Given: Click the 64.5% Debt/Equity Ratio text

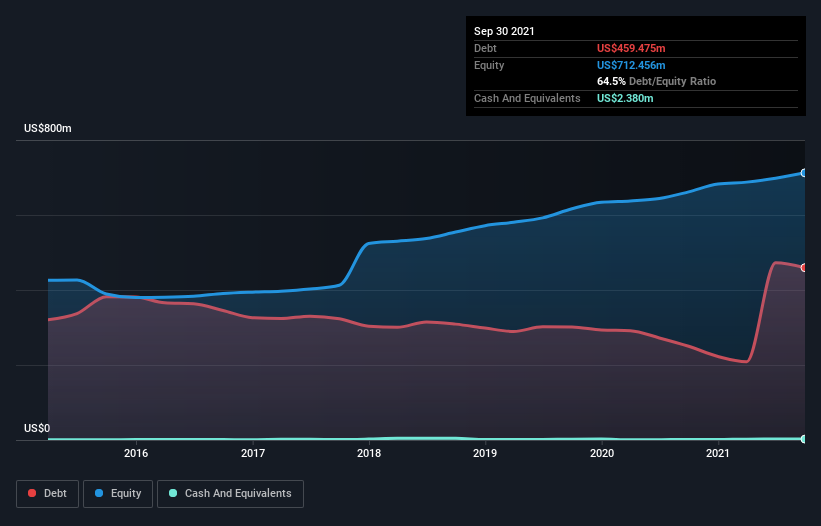Looking at the screenshot, I should point(657,81).
